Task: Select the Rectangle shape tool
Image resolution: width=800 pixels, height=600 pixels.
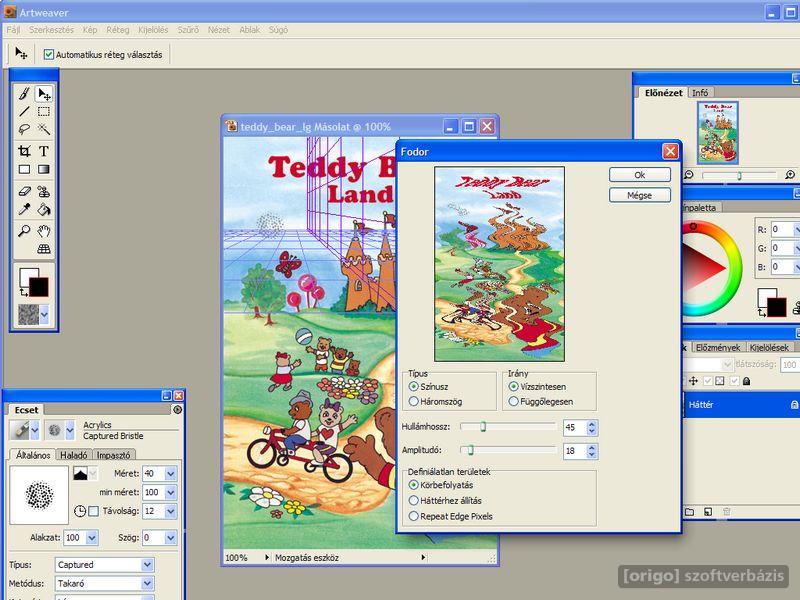Action: pyautogui.click(x=24, y=169)
